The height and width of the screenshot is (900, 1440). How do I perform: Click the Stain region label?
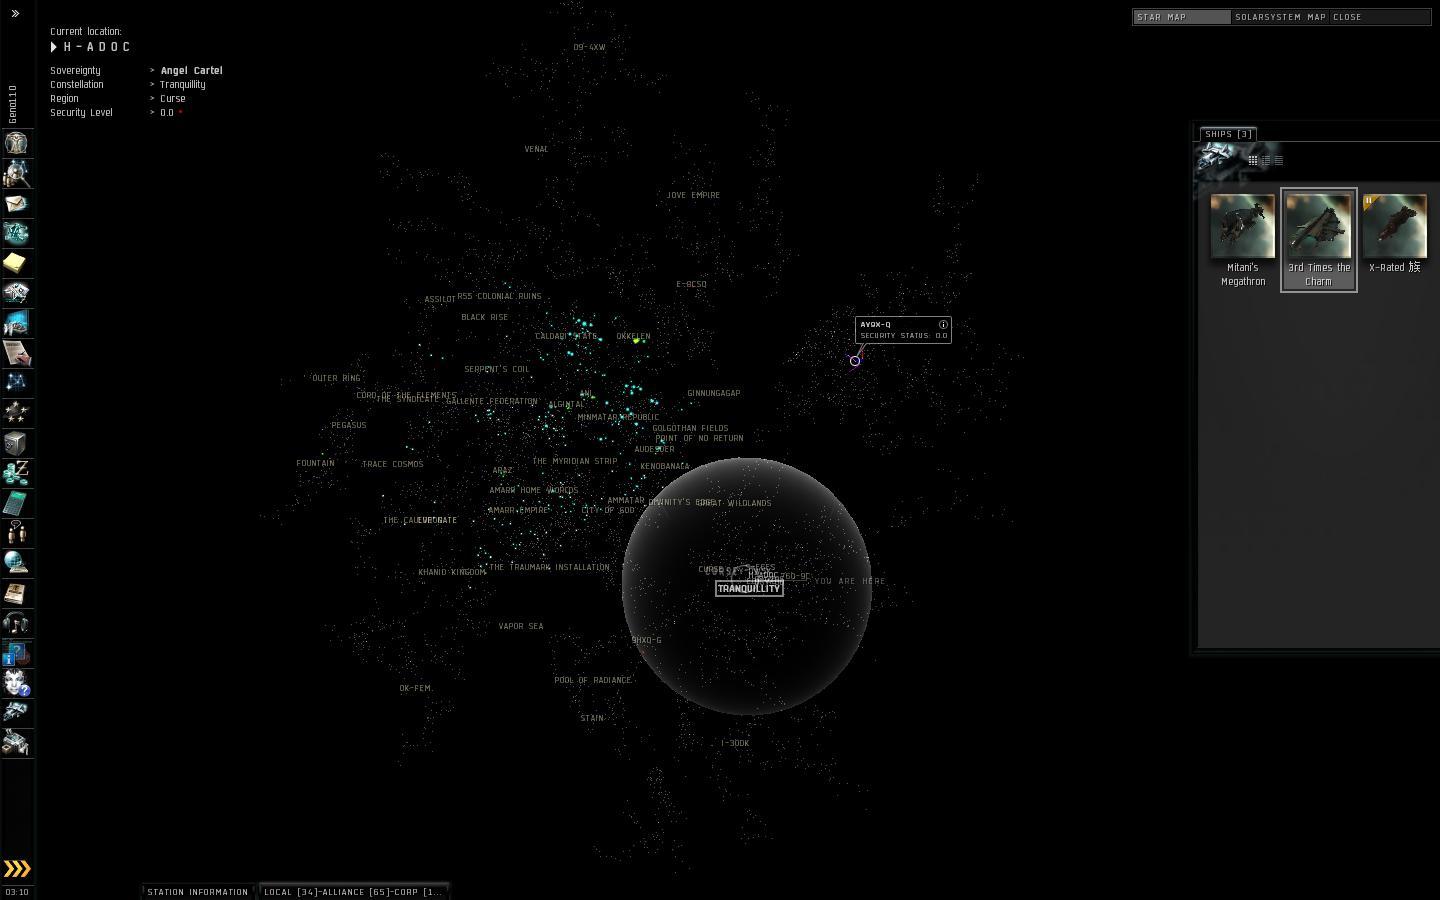coord(592,718)
